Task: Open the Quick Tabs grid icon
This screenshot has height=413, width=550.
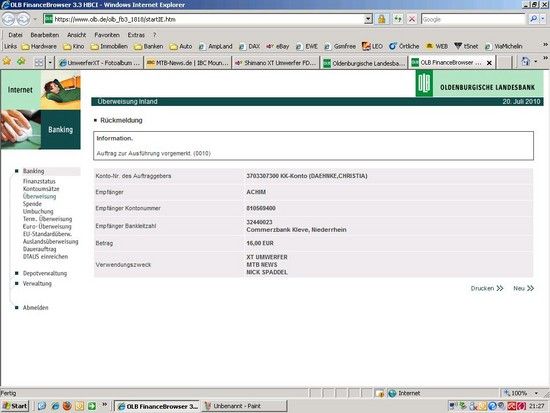Action: tap(39, 62)
